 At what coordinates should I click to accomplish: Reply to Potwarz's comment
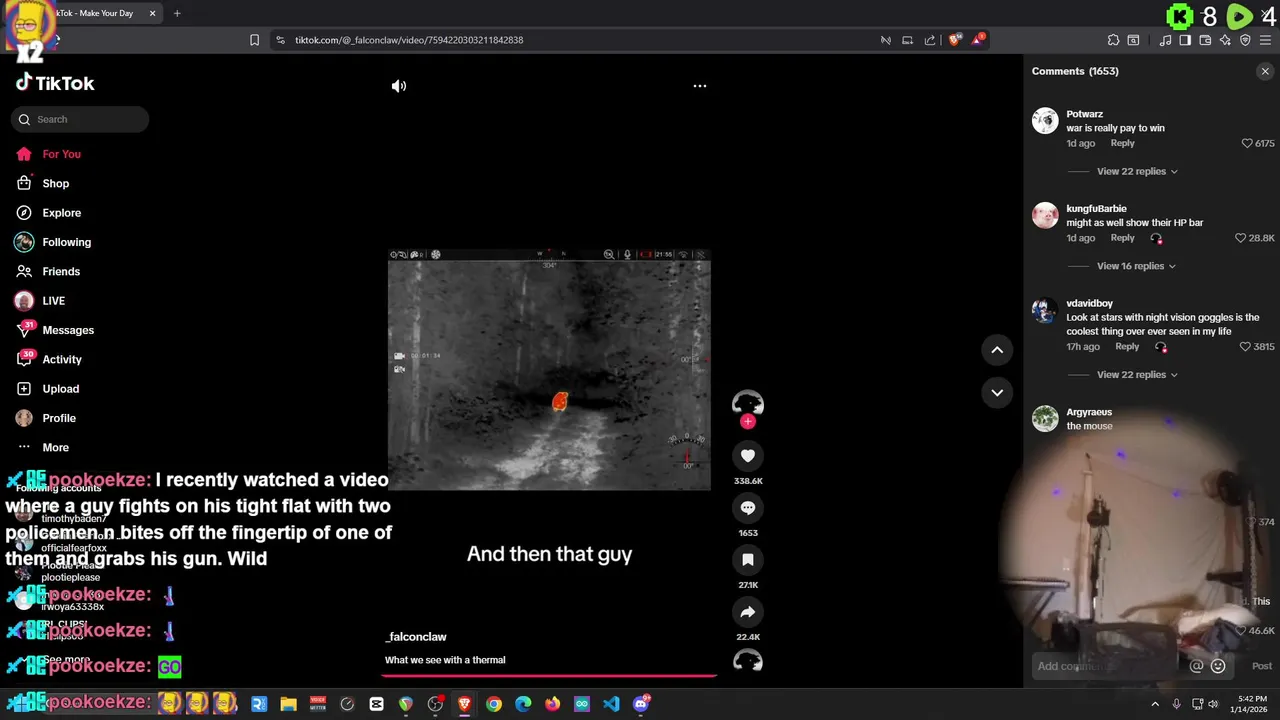click(x=1122, y=143)
